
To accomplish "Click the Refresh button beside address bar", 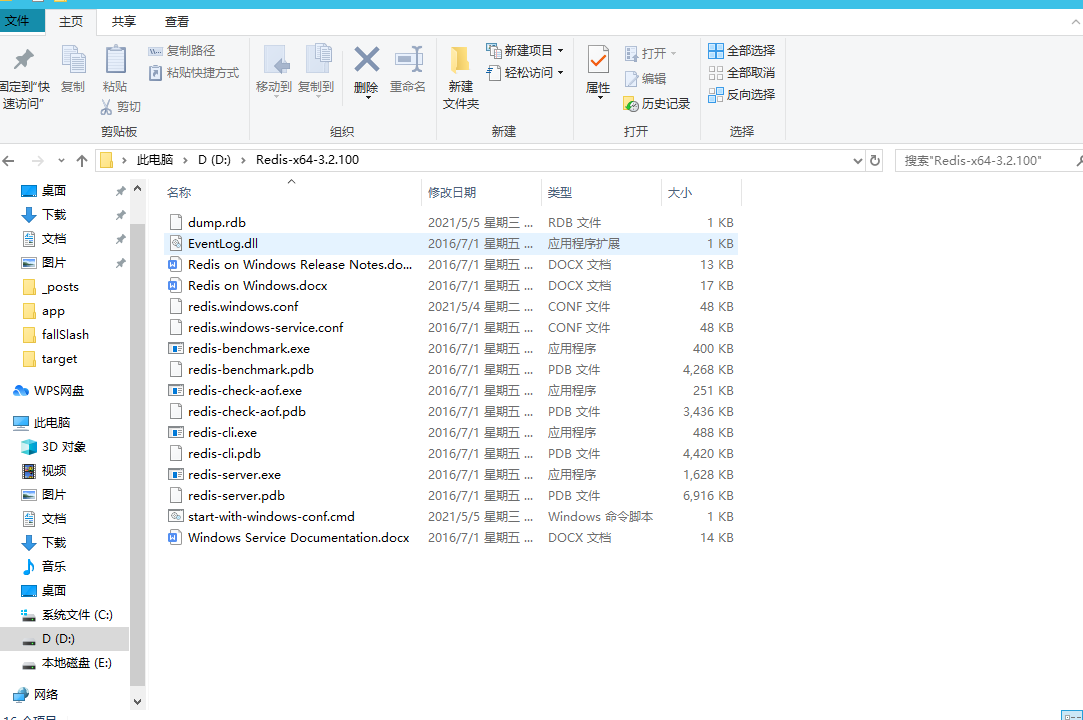I will (x=875, y=160).
